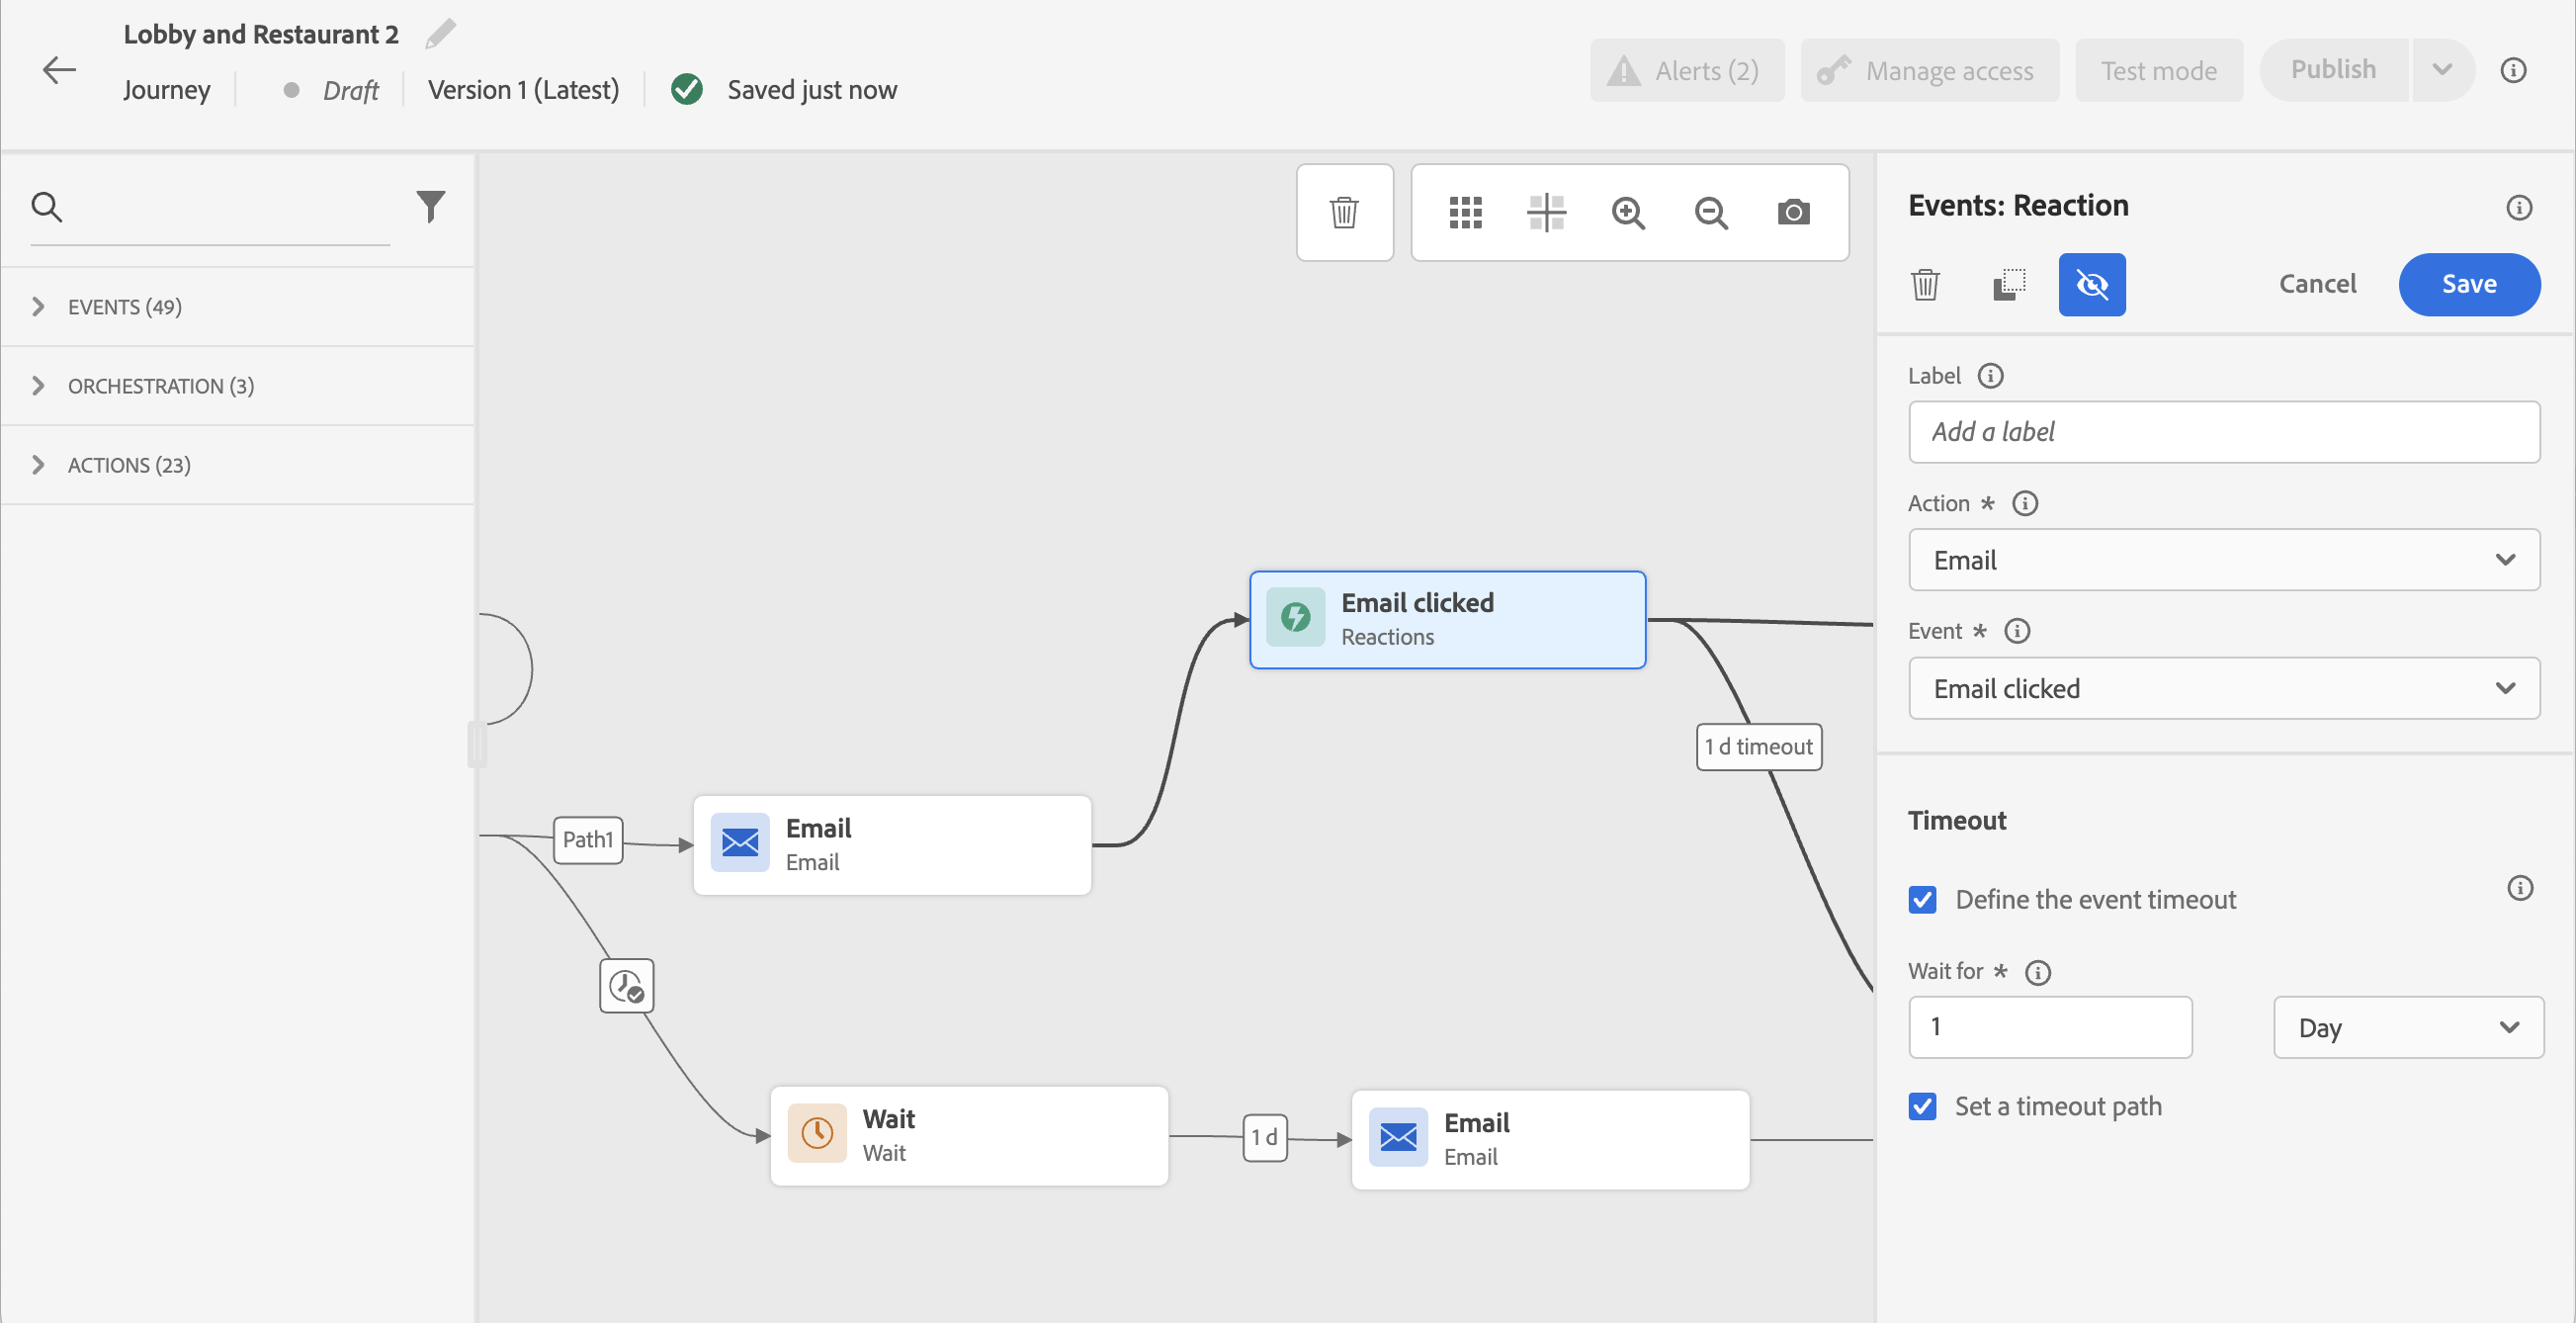Expand the ACTIONS (23) category

(128, 465)
